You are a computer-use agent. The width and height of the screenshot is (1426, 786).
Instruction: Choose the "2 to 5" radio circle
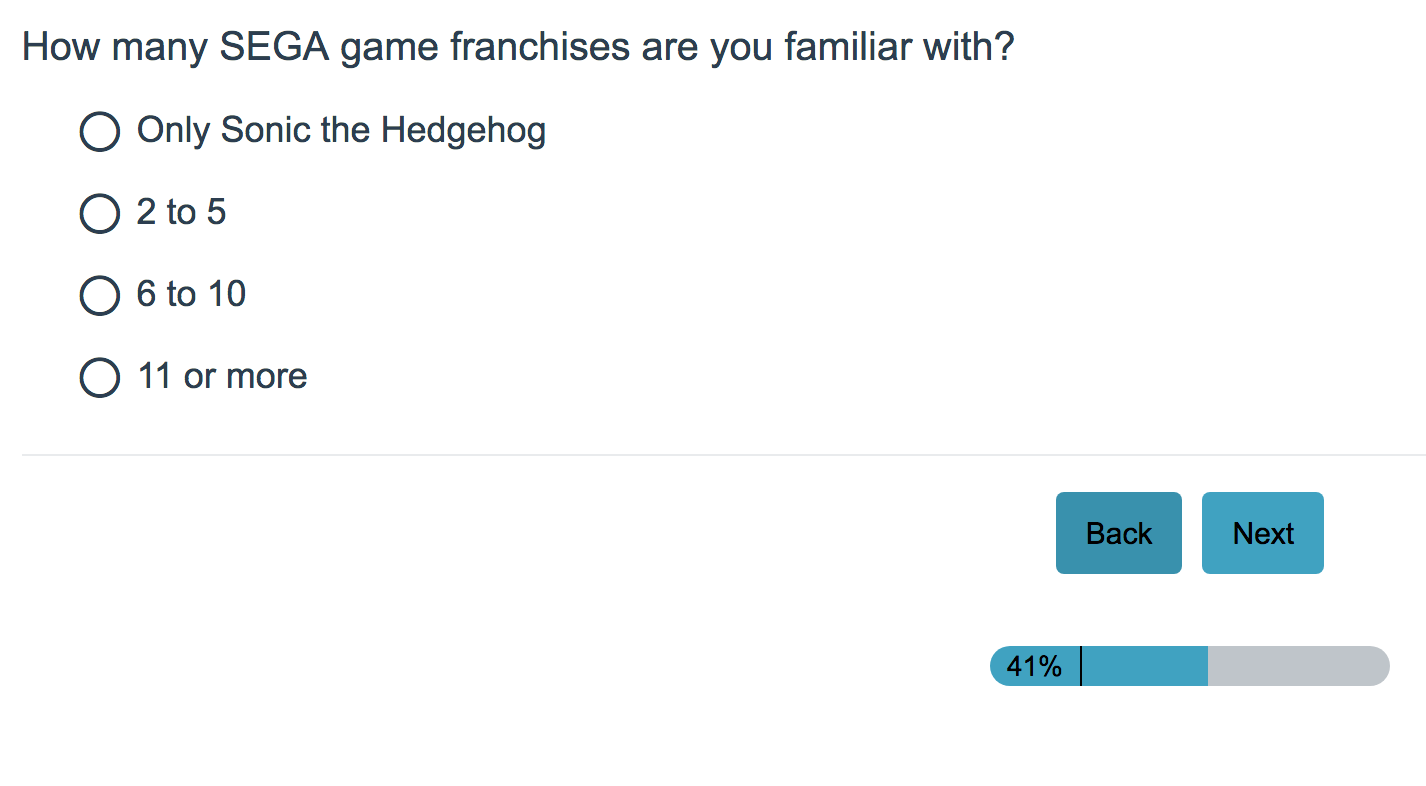(100, 213)
